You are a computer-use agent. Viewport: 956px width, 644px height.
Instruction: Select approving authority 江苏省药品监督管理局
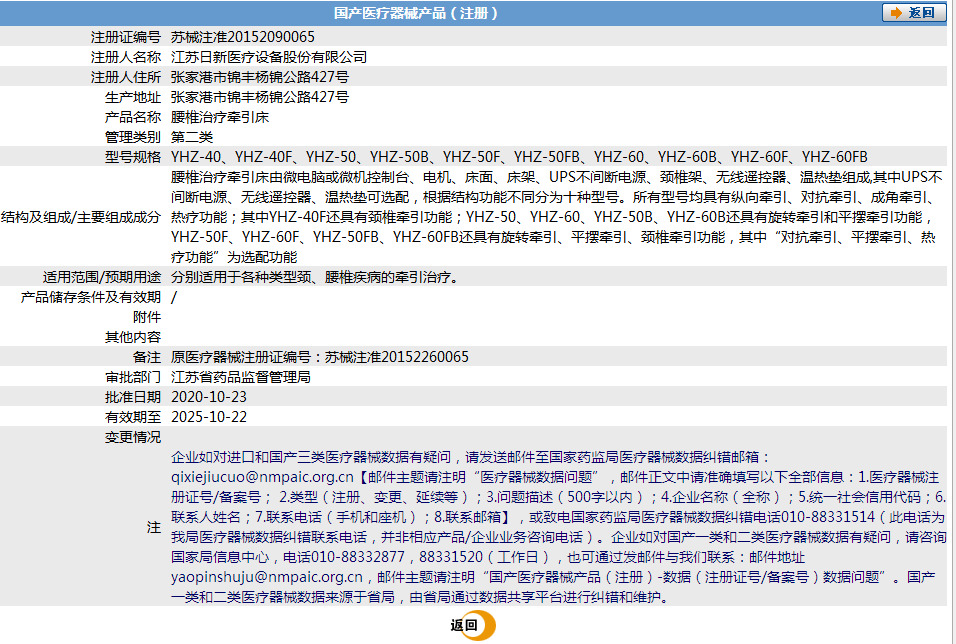(241, 377)
